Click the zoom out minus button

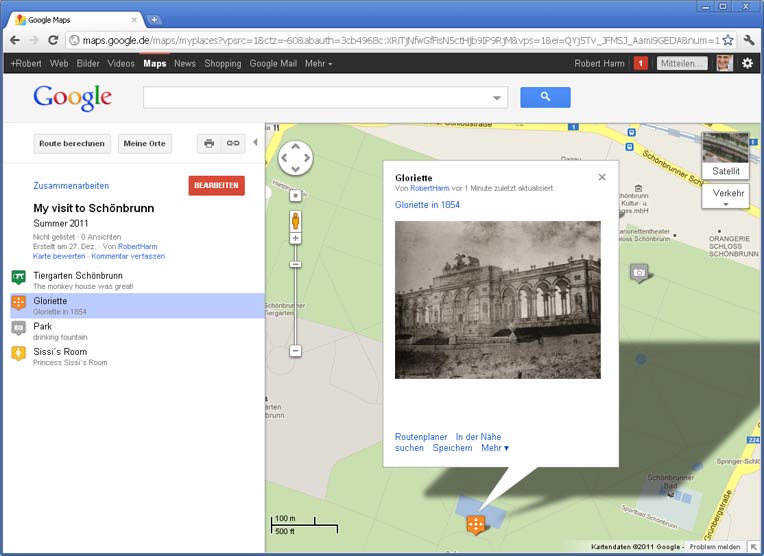coord(295,351)
